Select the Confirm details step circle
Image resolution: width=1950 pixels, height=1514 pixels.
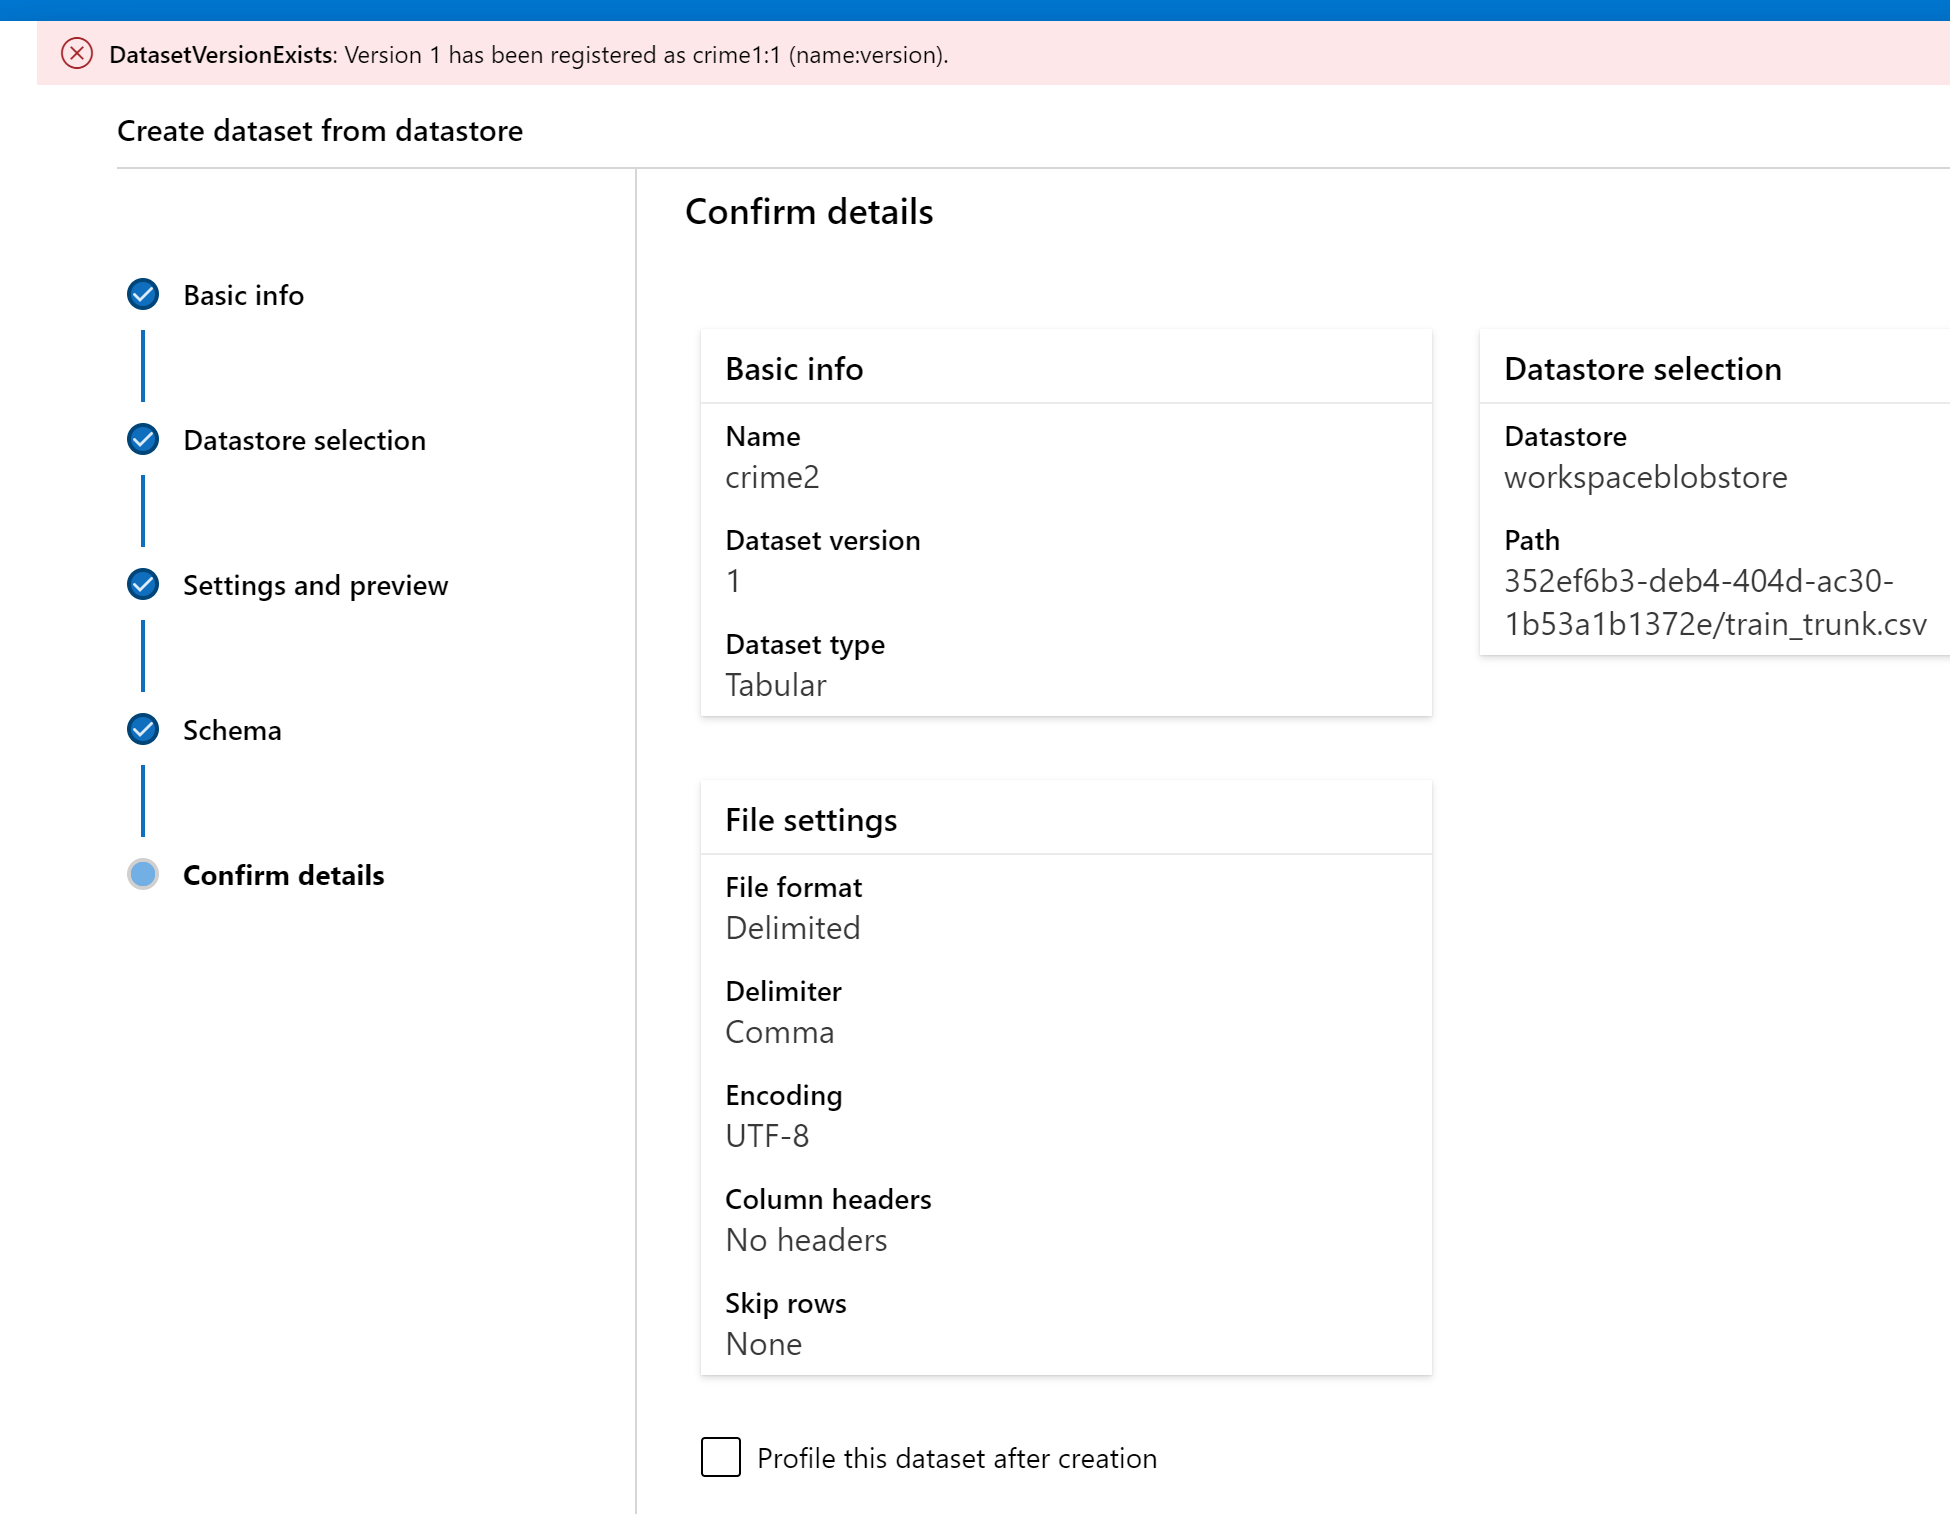pos(143,874)
